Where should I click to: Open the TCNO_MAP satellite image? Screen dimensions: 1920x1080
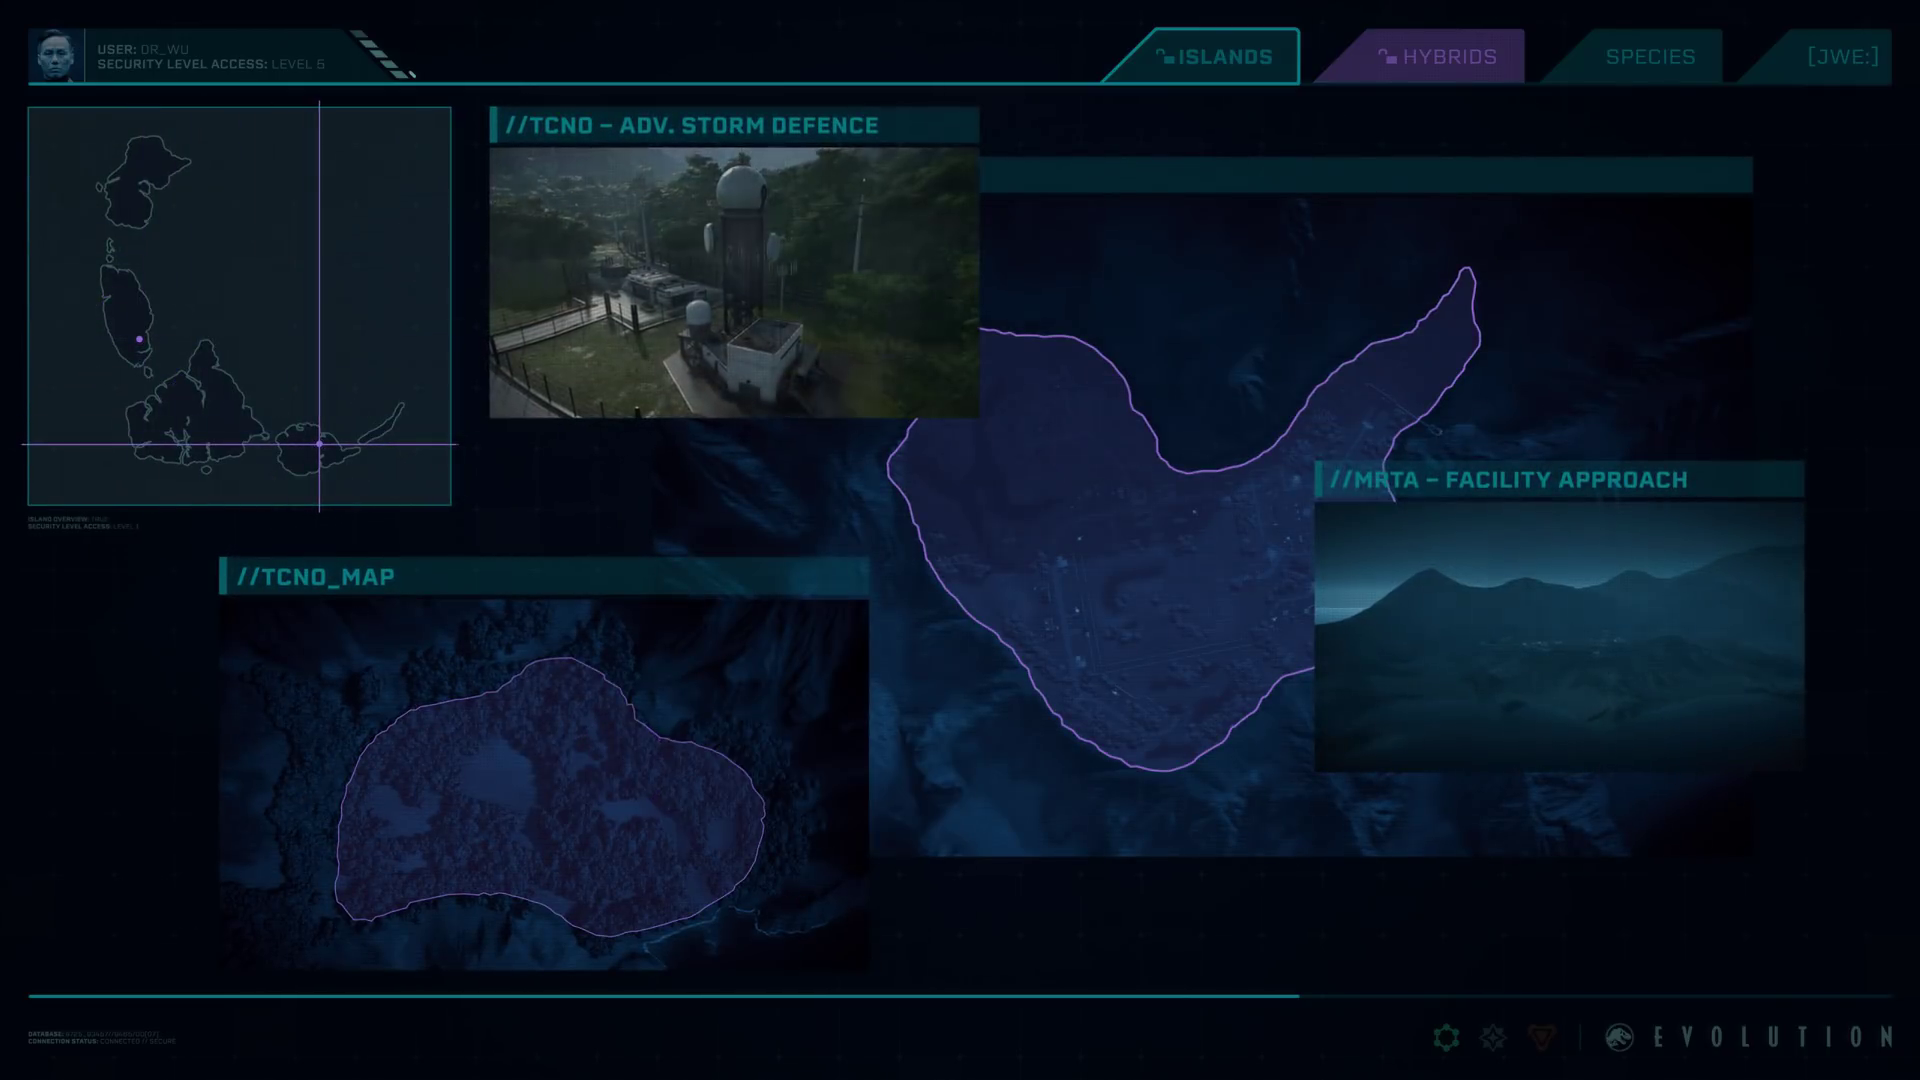point(544,784)
